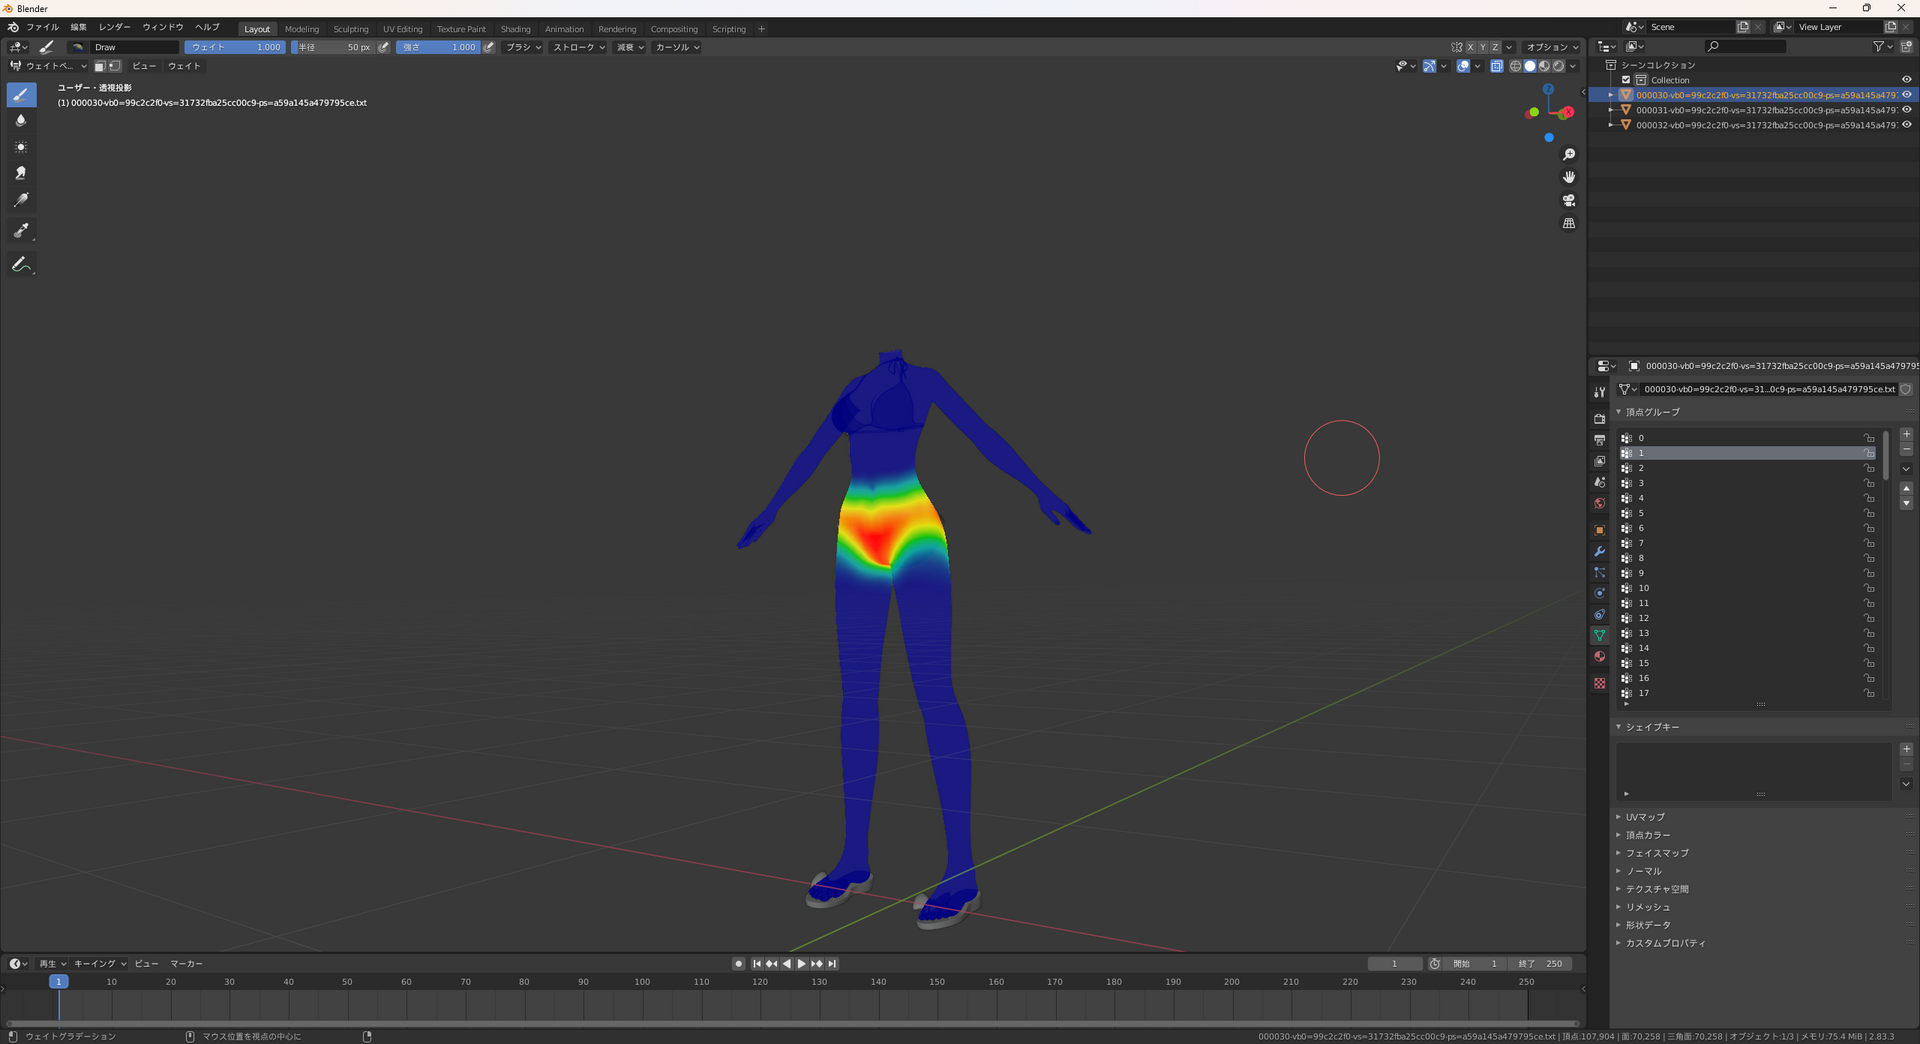This screenshot has width=1920, height=1044.
Task: Expand object 000031 in outliner tree
Action: click(1611, 110)
